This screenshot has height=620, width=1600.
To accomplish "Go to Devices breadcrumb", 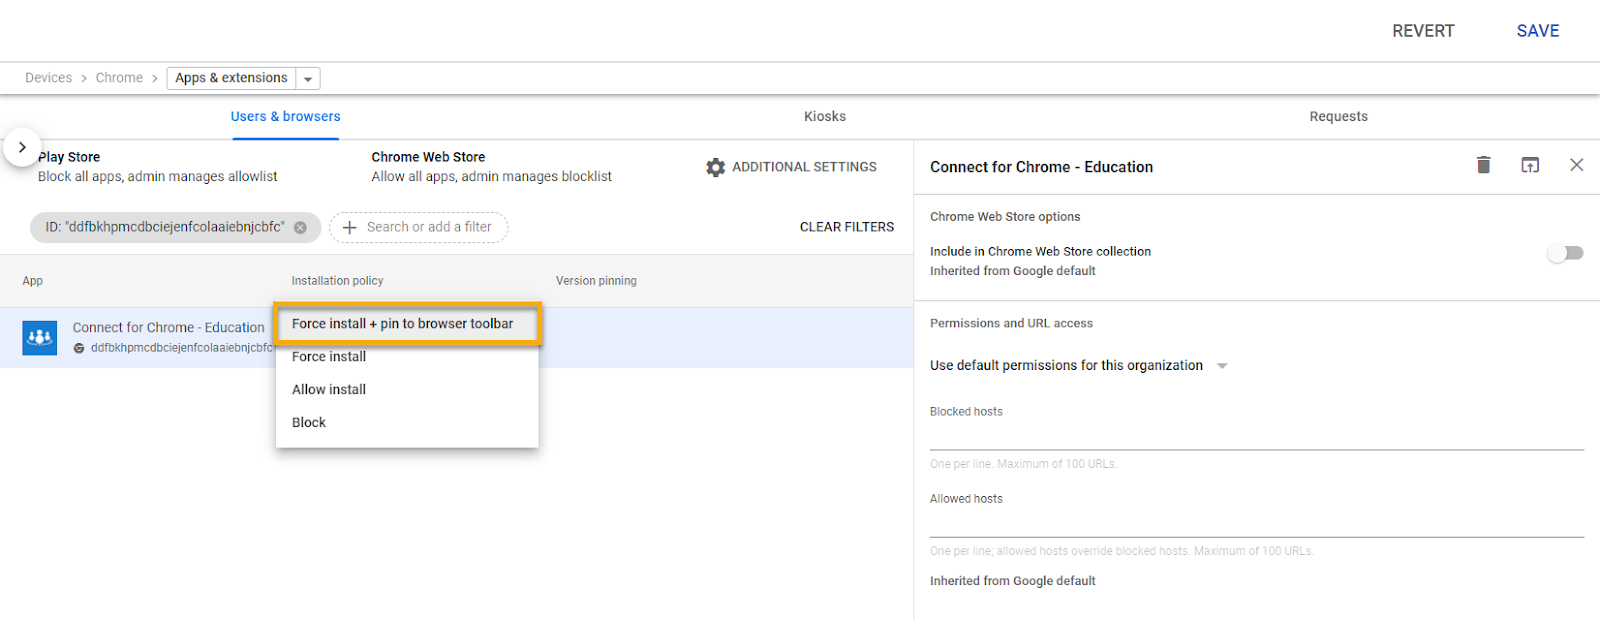I will (48, 78).
